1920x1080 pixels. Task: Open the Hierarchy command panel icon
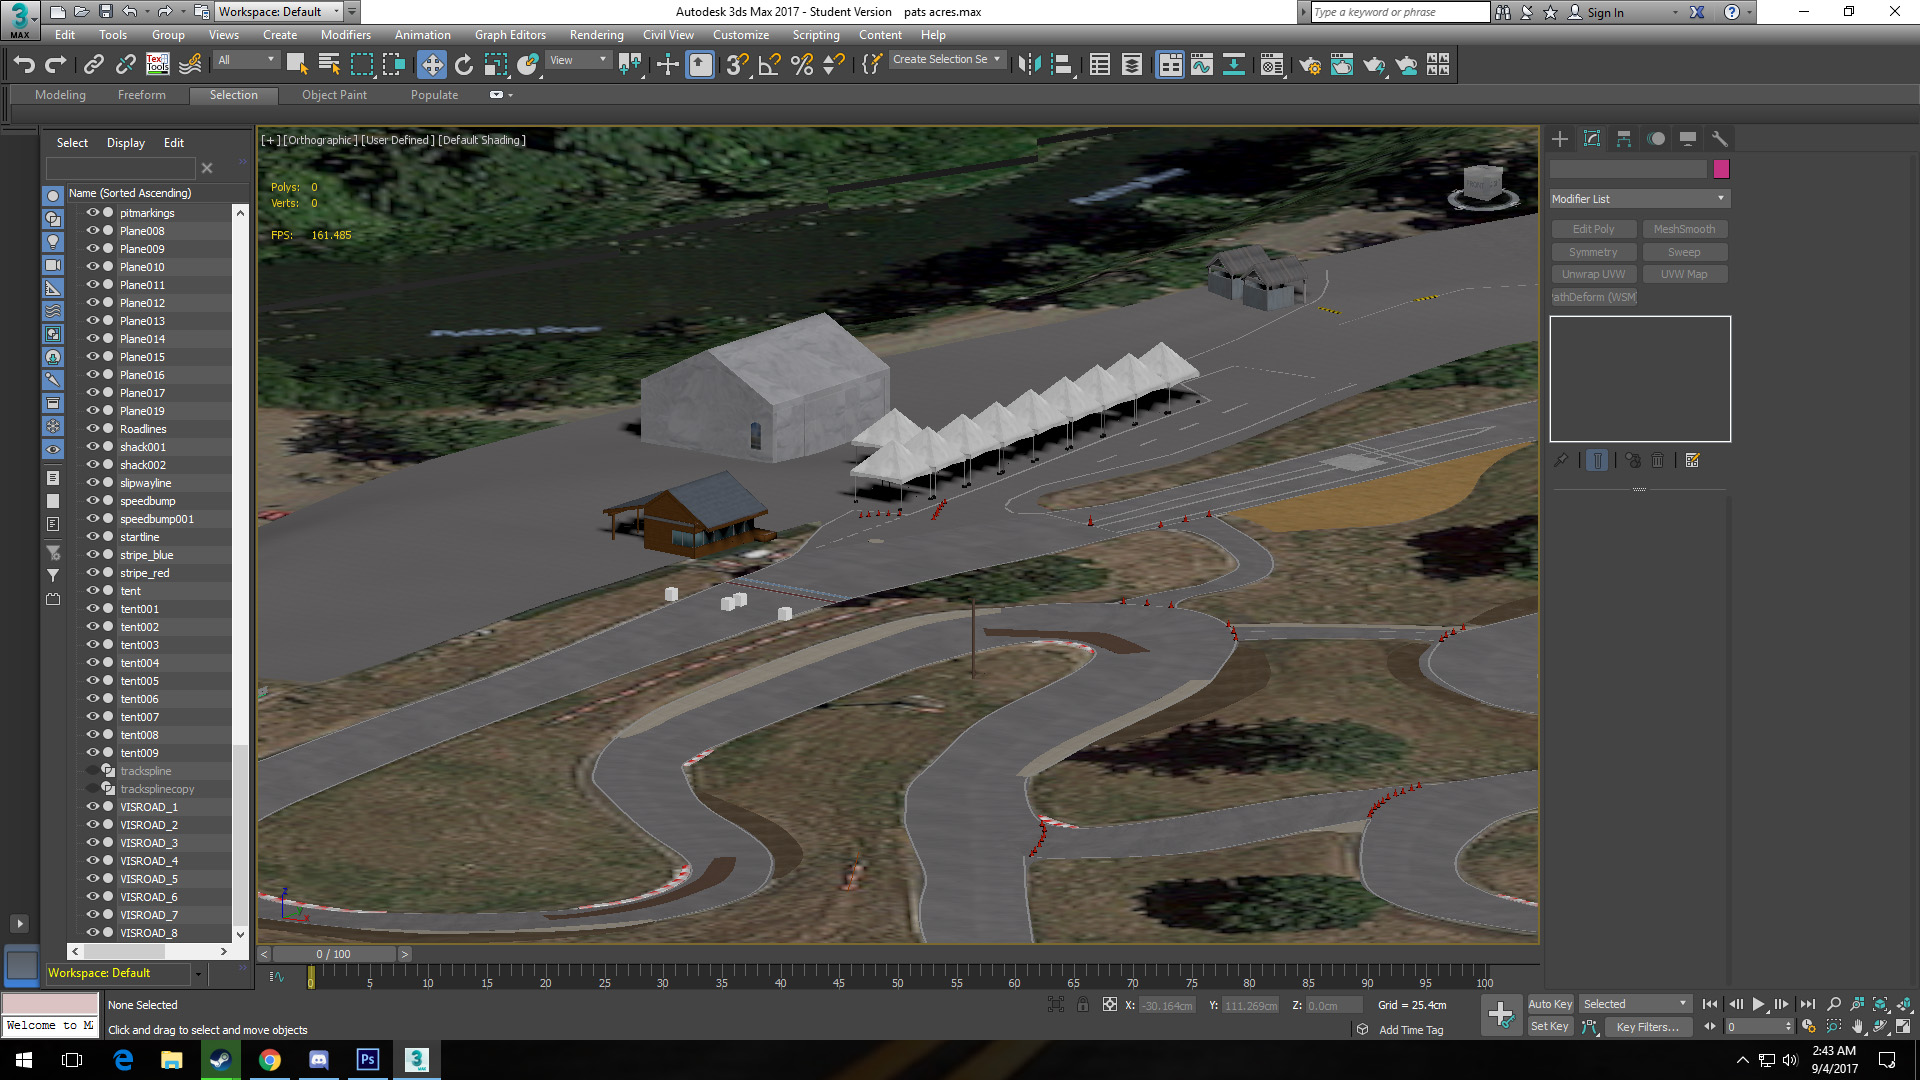[x=1624, y=139]
